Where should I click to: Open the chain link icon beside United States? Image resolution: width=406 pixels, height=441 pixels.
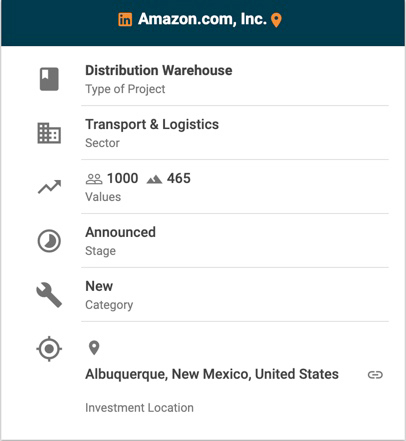click(x=375, y=375)
